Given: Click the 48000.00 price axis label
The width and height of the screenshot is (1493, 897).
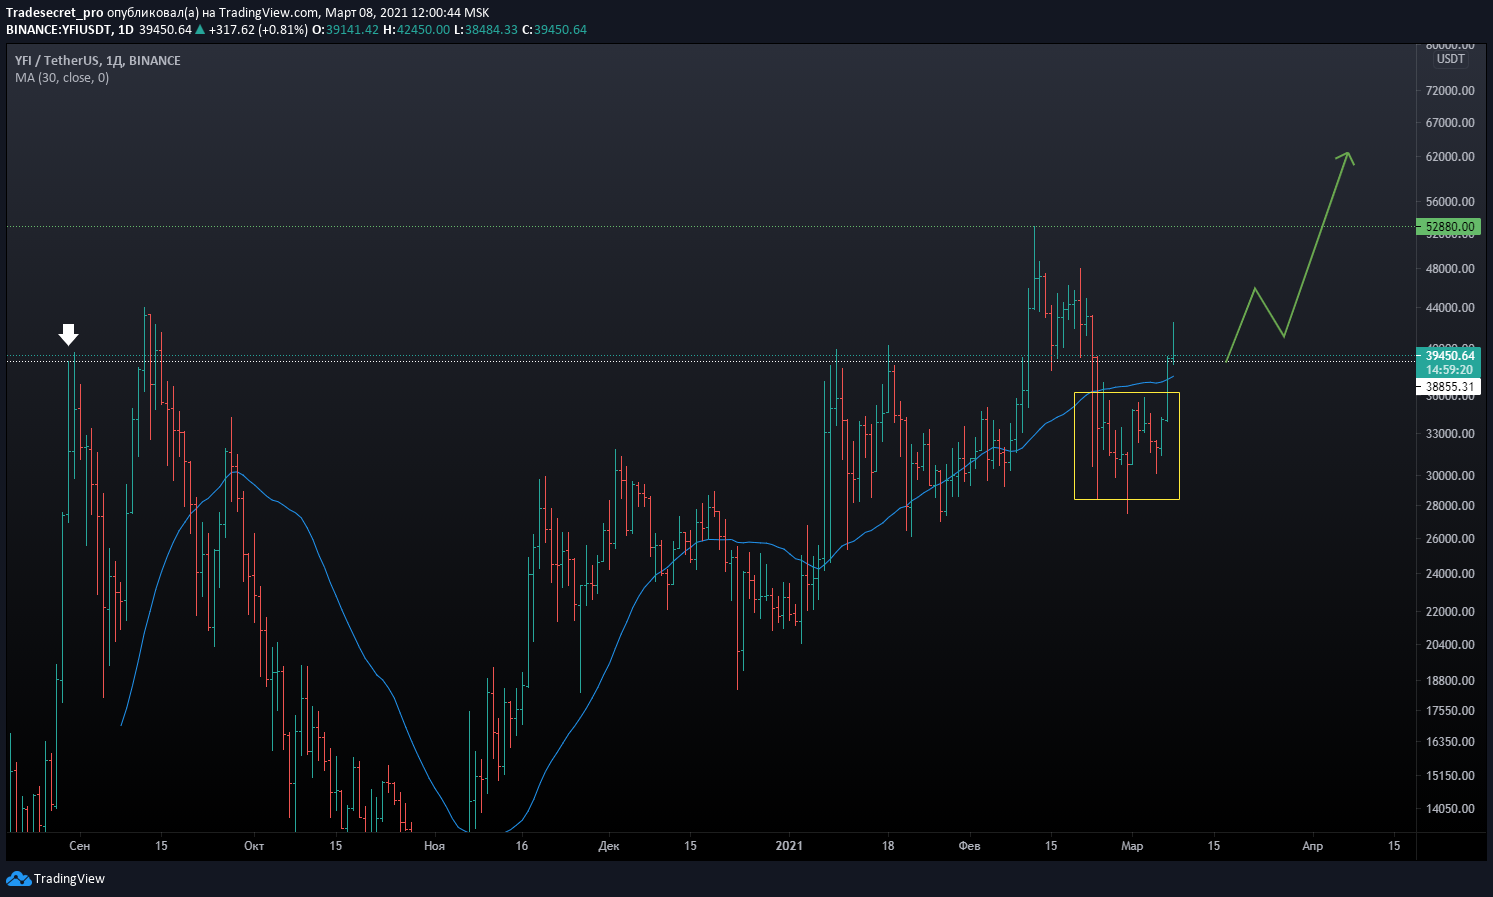Looking at the screenshot, I should [x=1450, y=269].
